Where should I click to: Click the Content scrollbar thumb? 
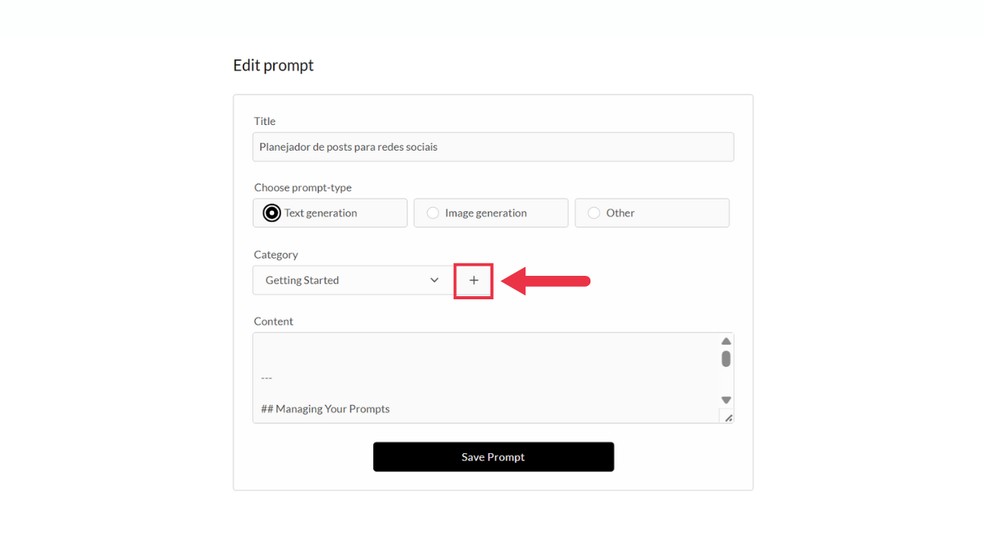pyautogui.click(x=726, y=359)
